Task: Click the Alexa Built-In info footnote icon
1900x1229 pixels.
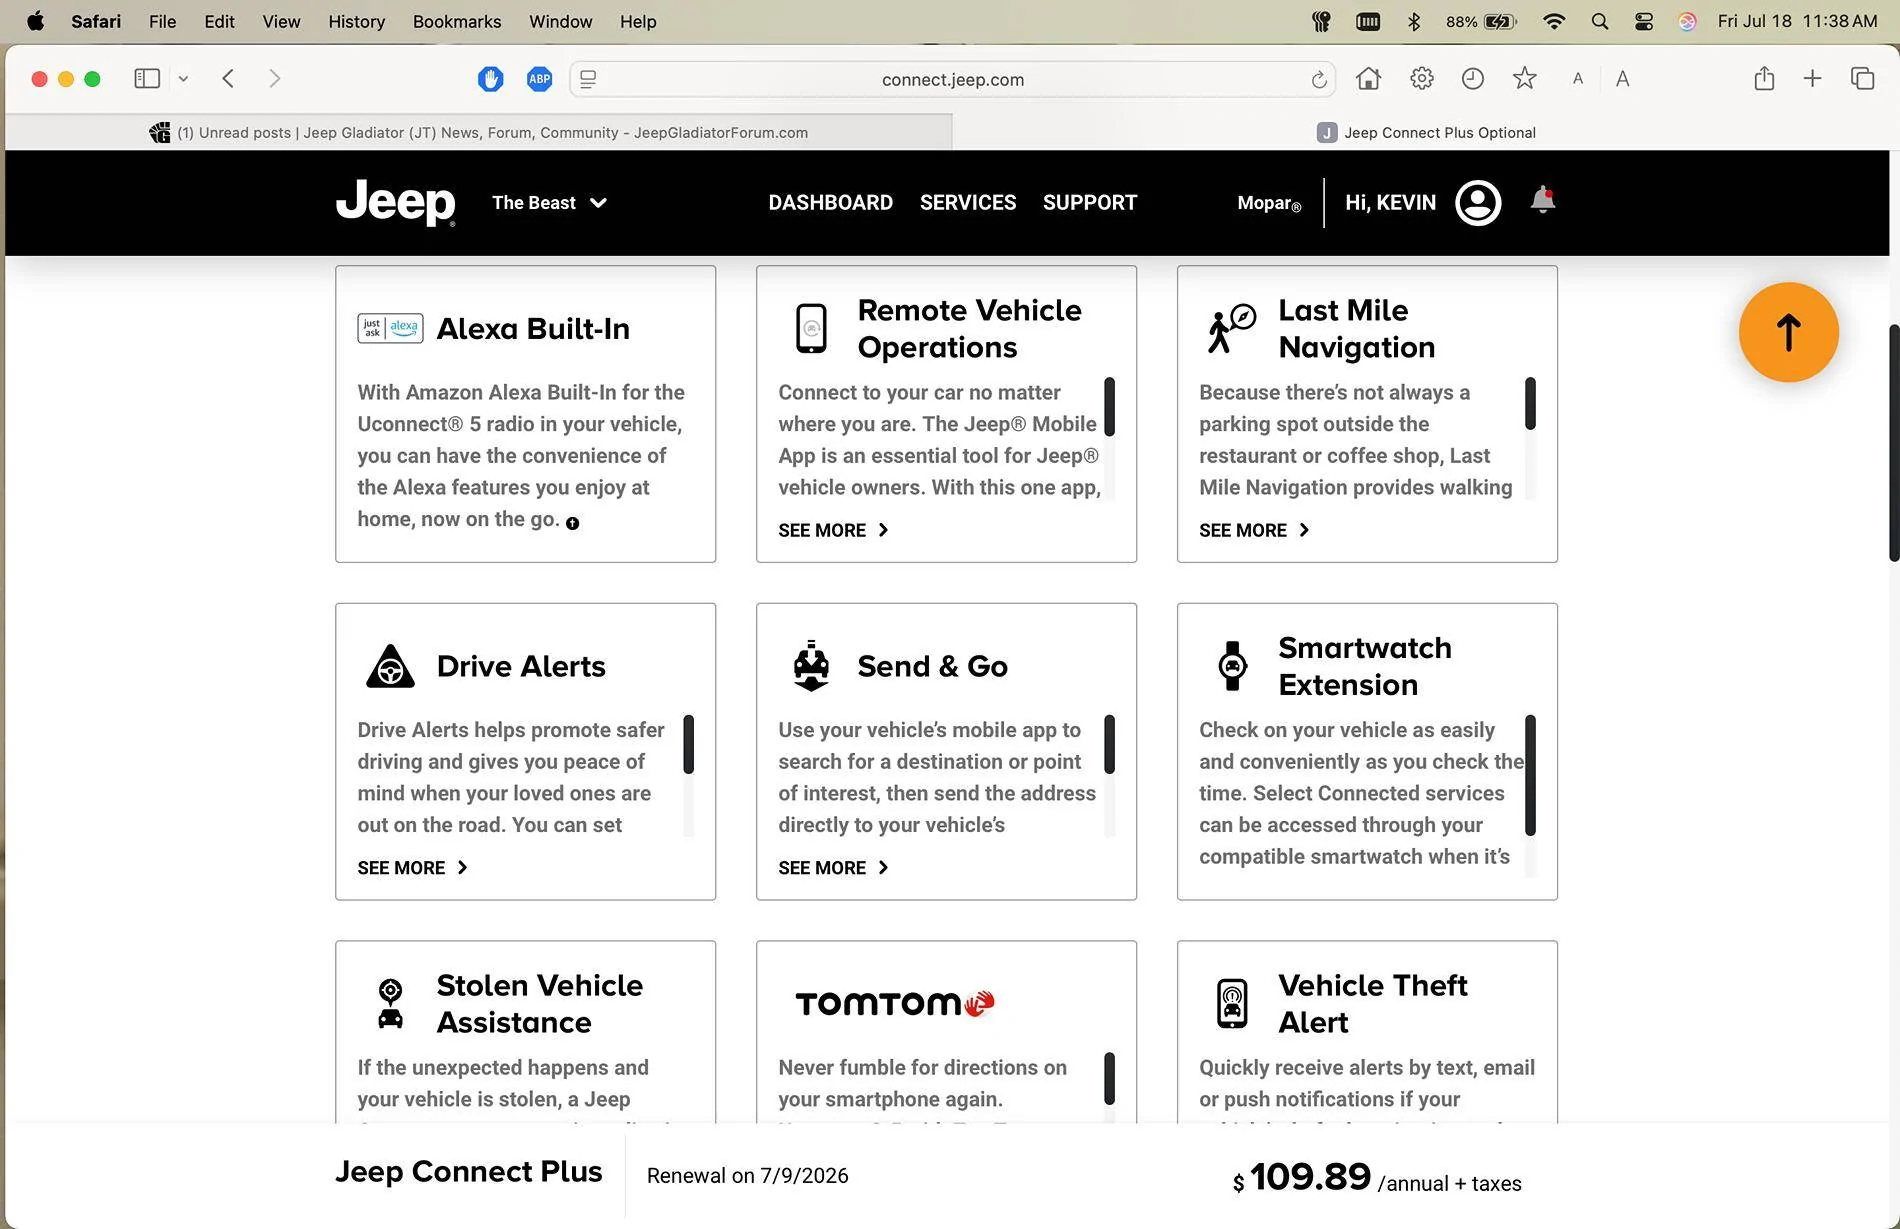Action: (x=572, y=523)
